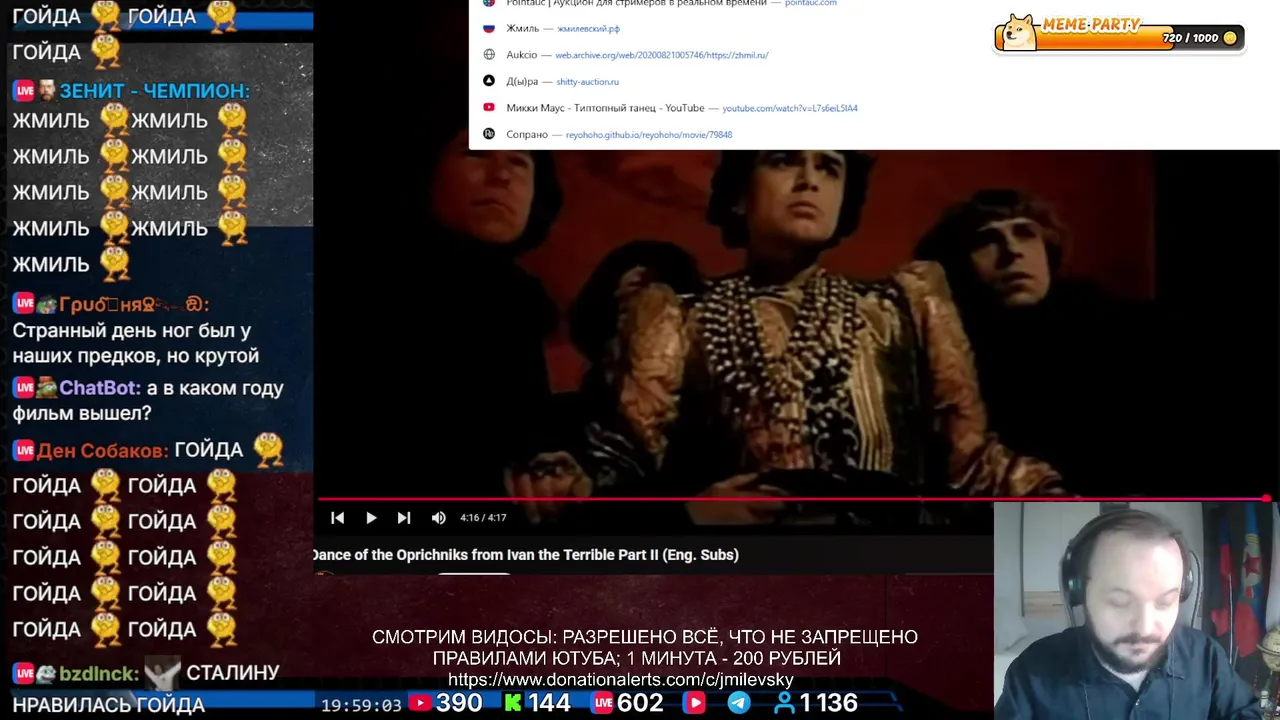Image resolution: width=1280 pixels, height=720 pixels.
Task: Click the Russian flag icon beside Жмиль
Action: [489, 28]
